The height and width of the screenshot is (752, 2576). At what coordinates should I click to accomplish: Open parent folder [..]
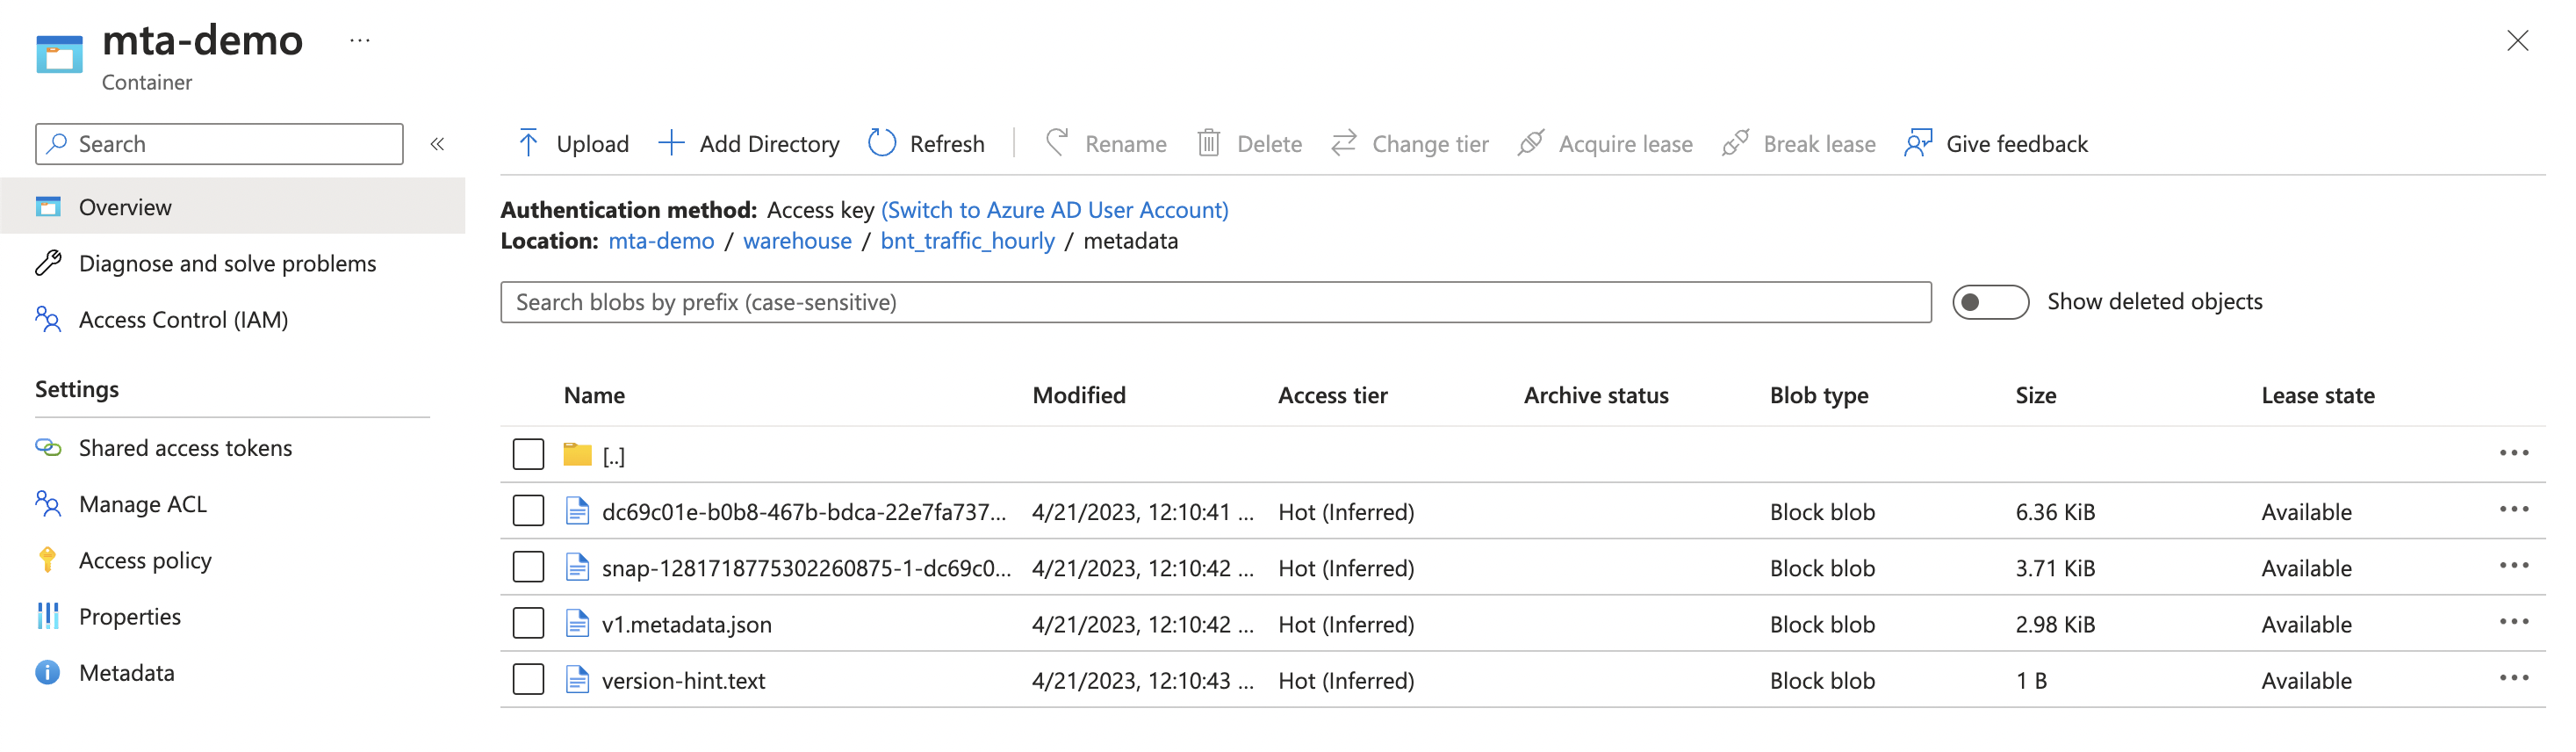pyautogui.click(x=613, y=456)
